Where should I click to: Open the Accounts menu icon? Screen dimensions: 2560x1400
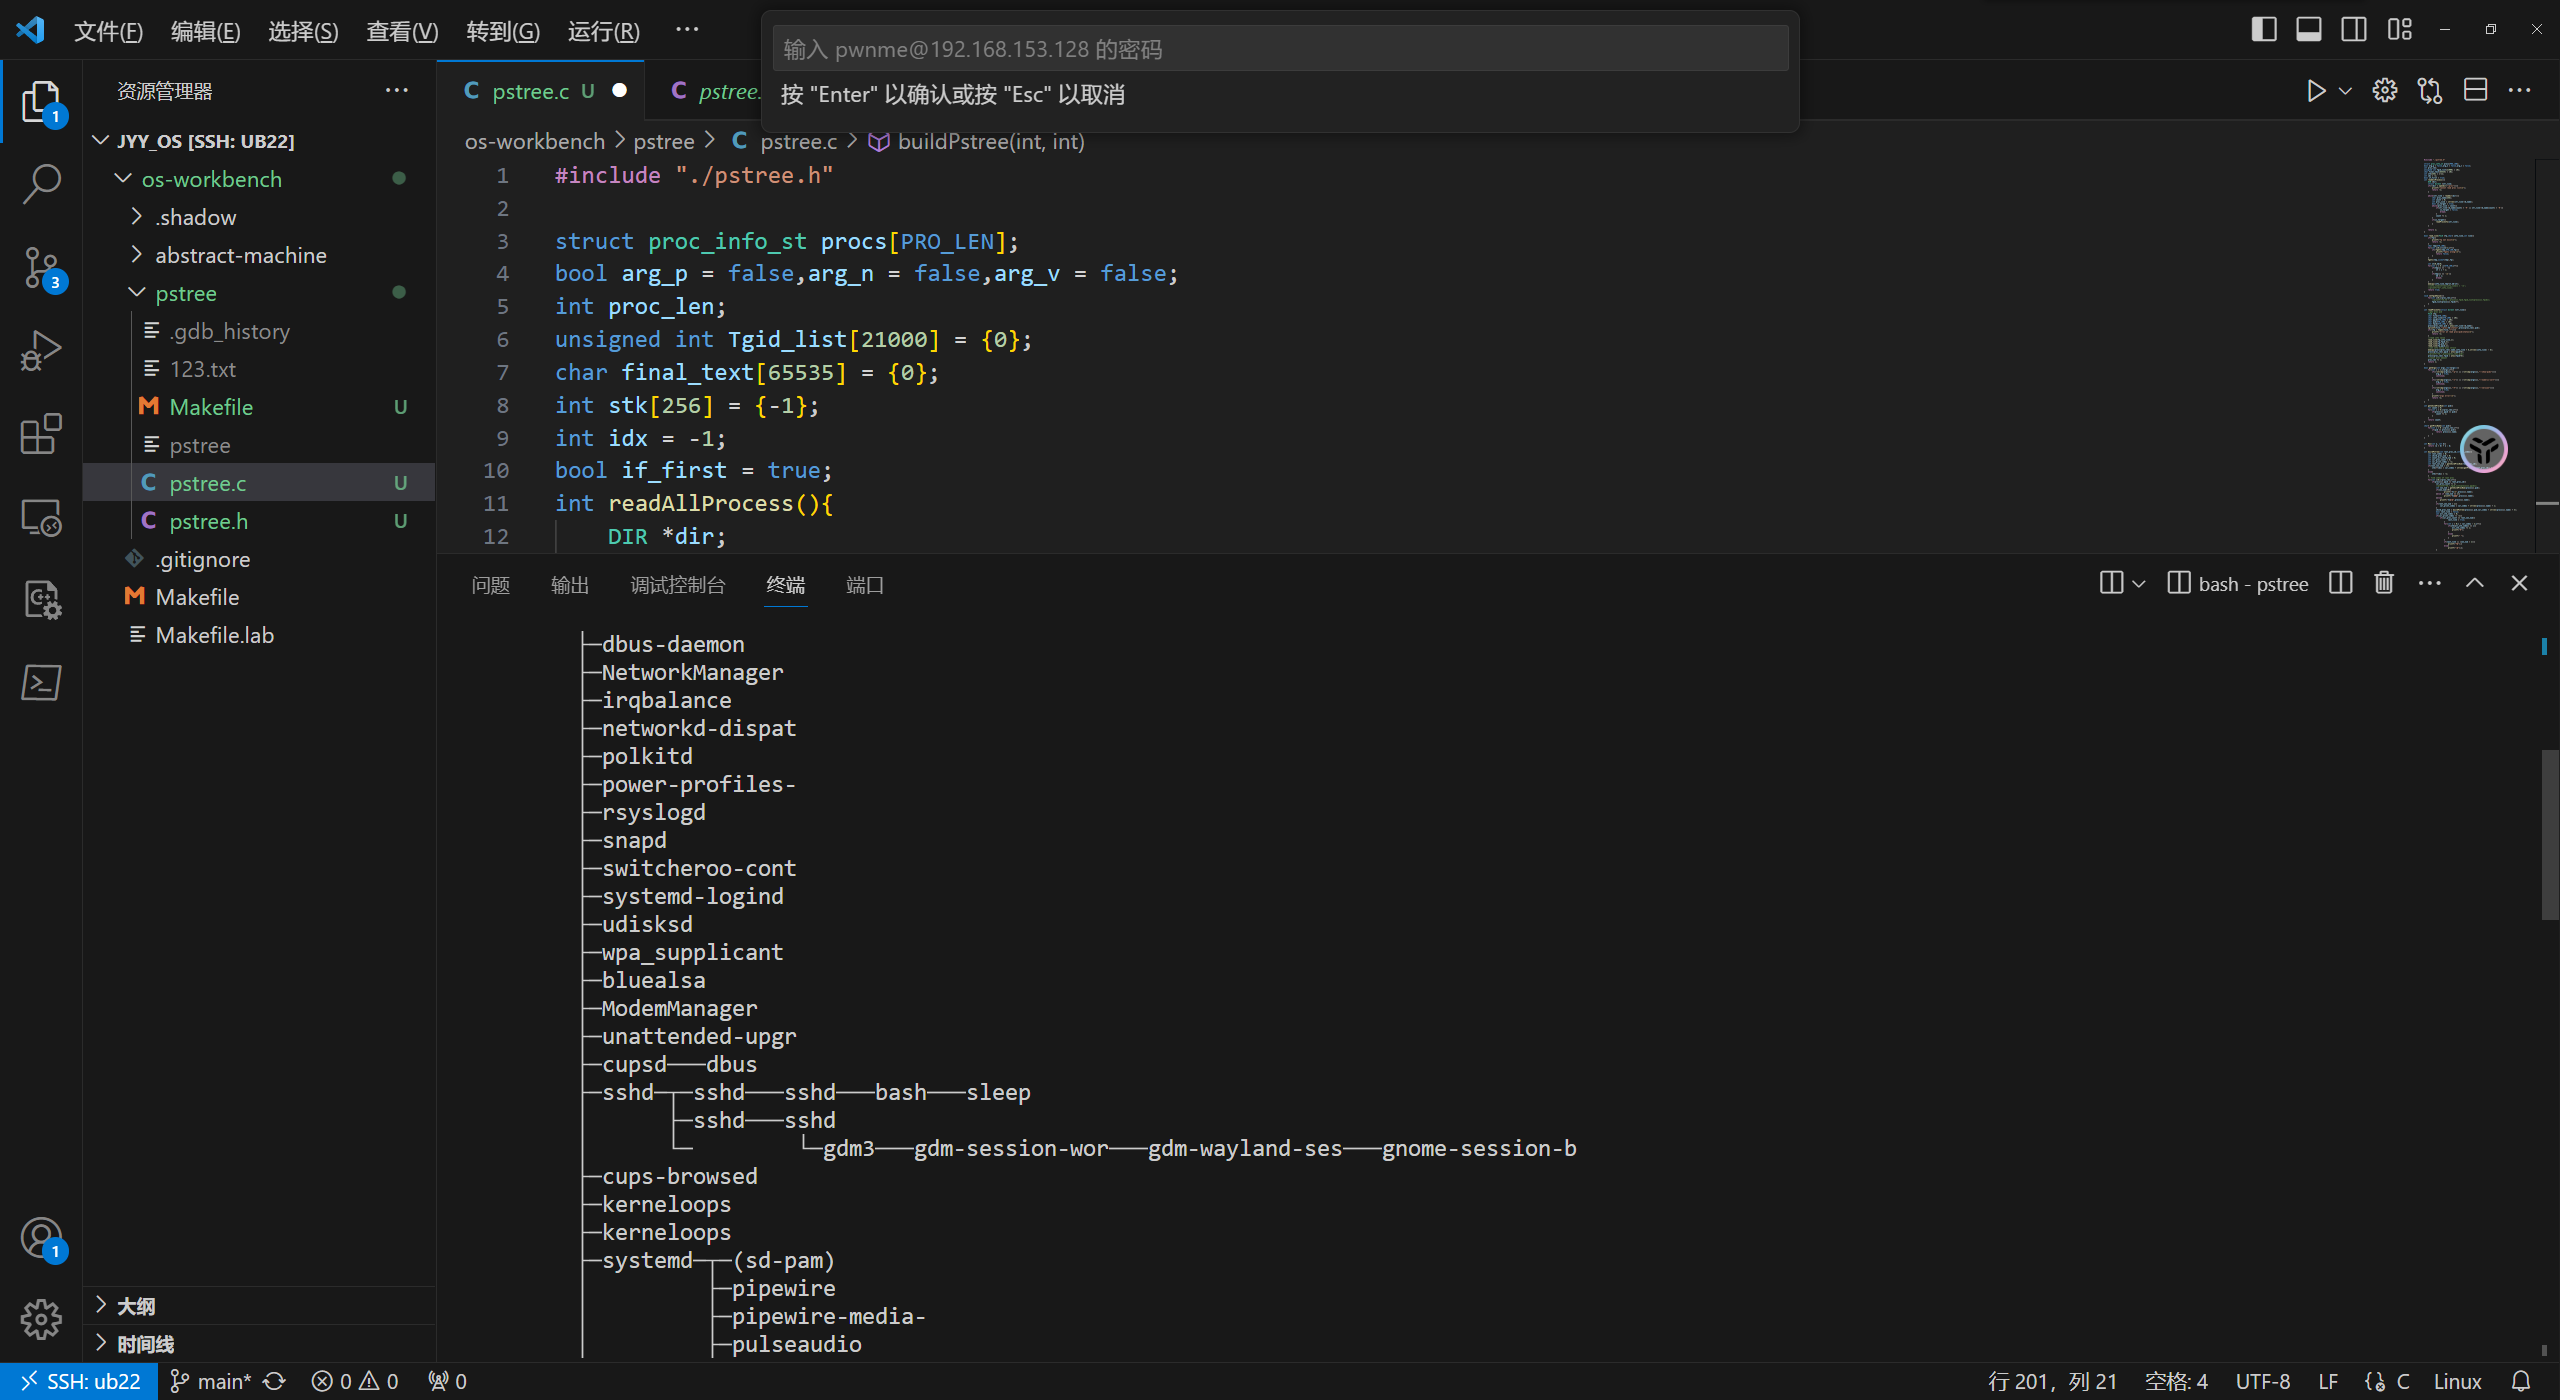tap(41, 1238)
